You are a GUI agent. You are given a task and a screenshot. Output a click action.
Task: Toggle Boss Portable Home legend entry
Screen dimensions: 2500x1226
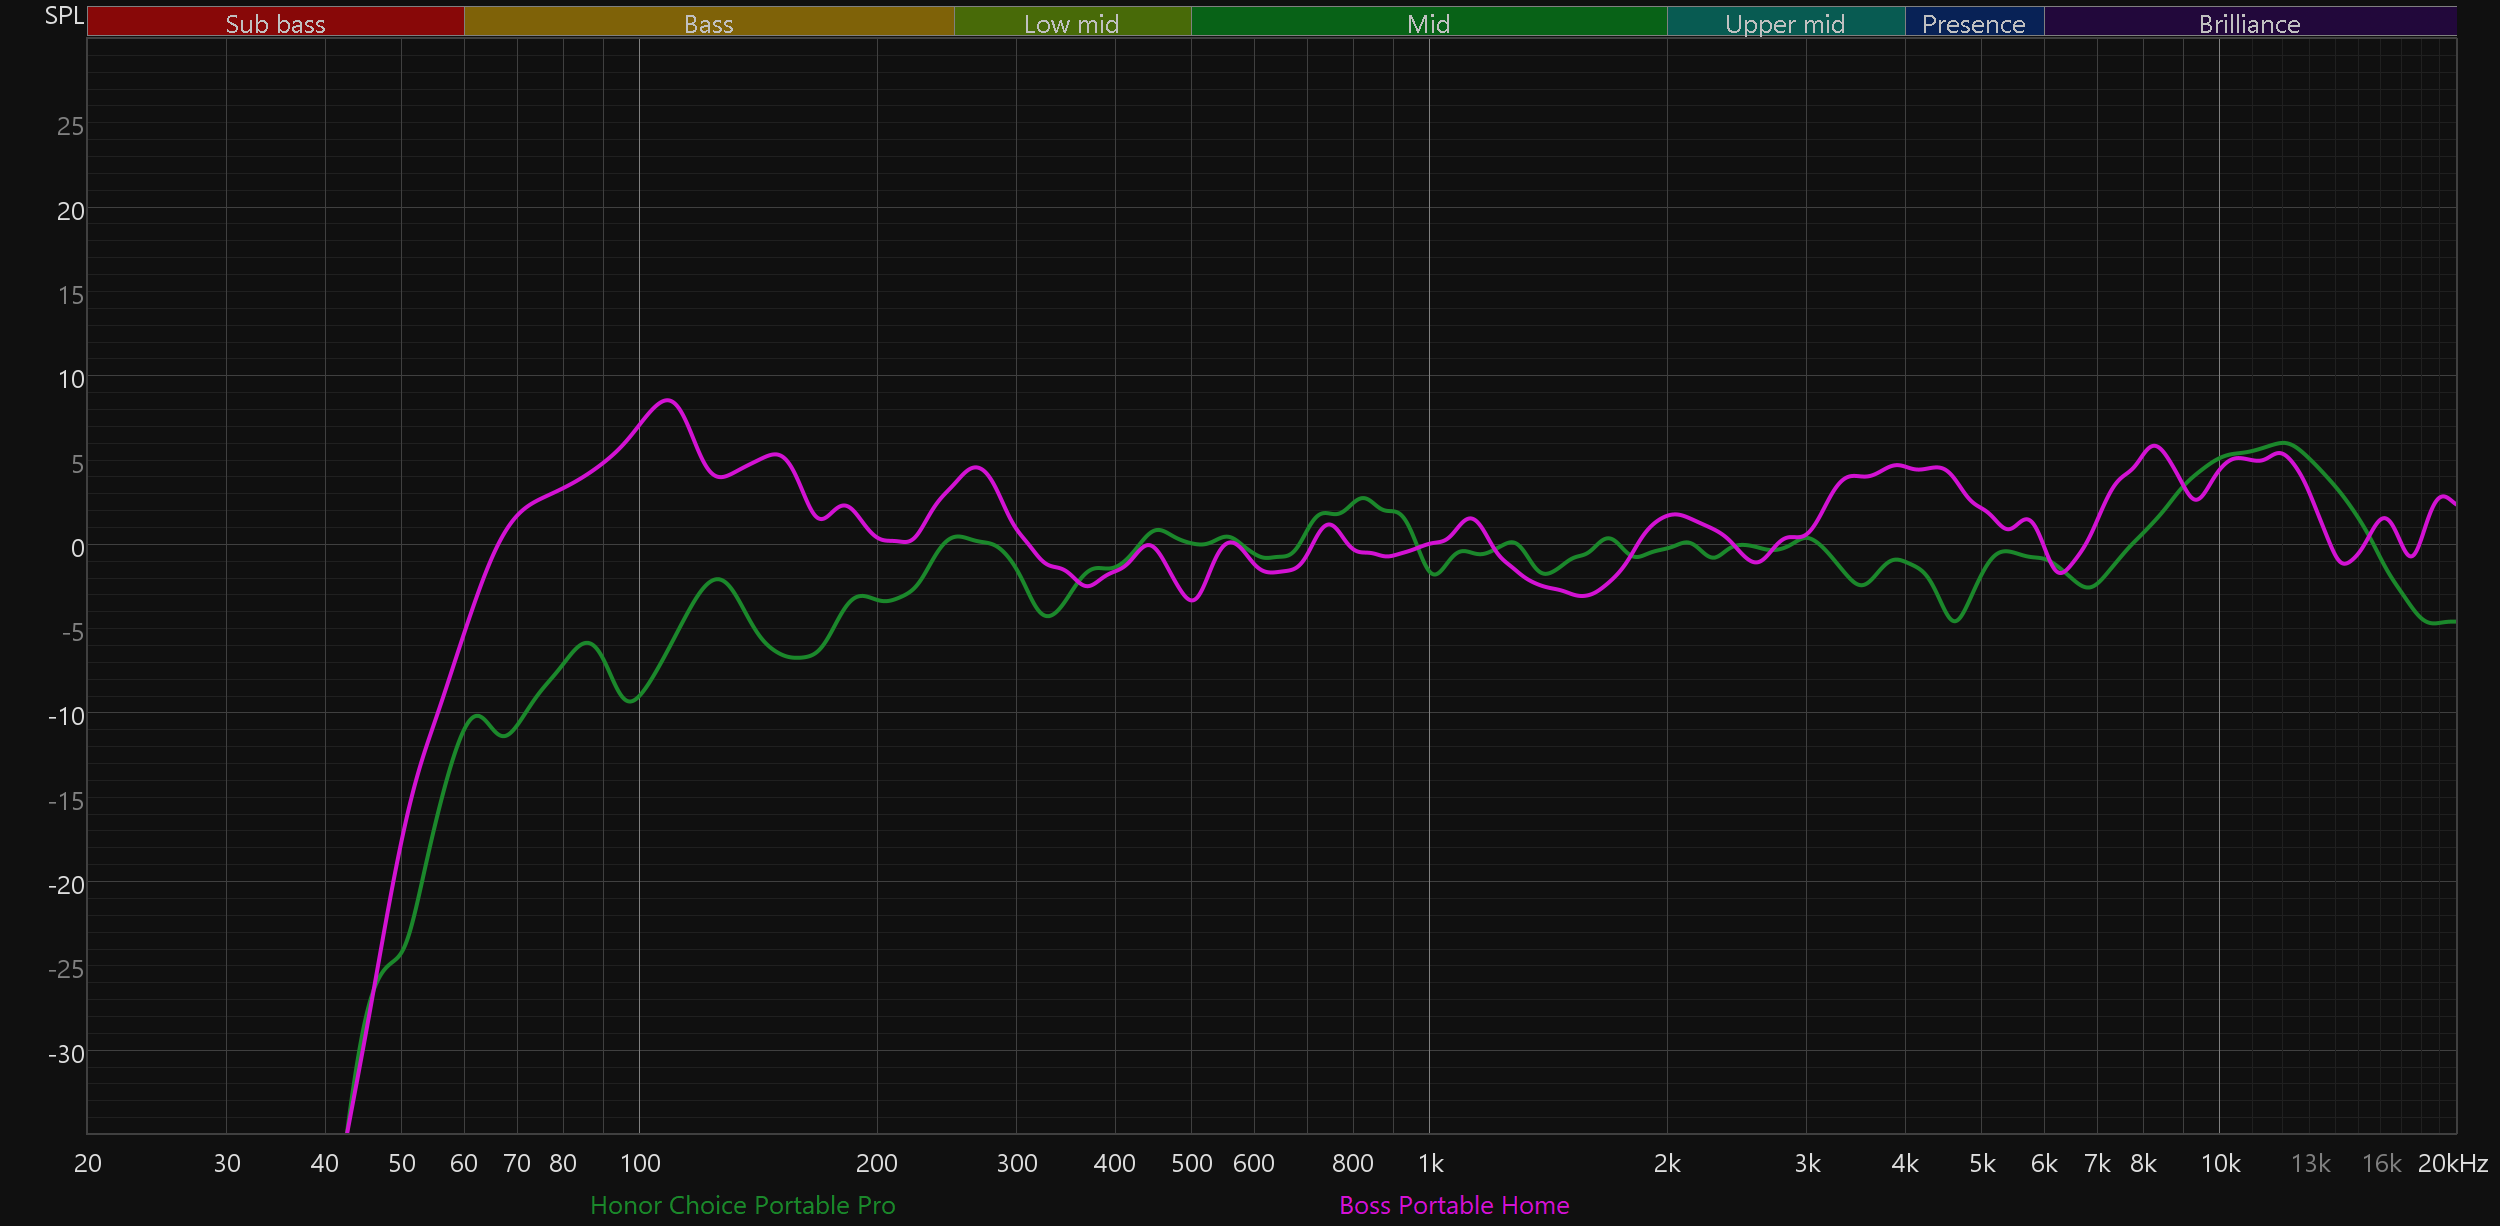pos(1454,1205)
